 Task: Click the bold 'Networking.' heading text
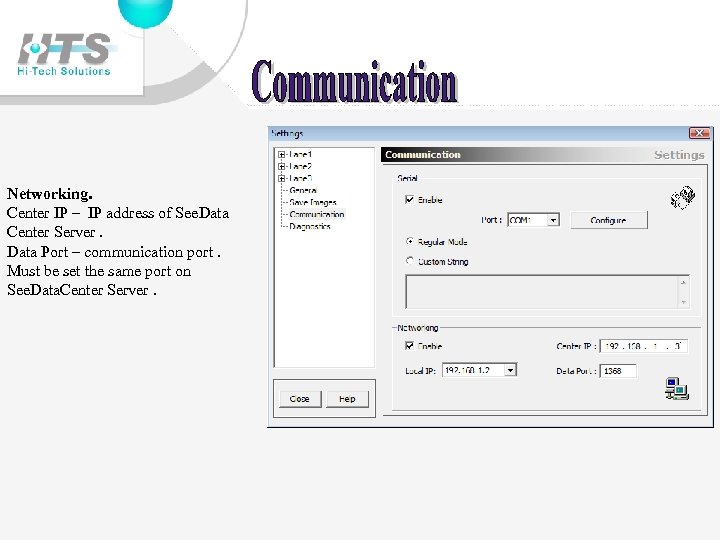(x=50, y=193)
